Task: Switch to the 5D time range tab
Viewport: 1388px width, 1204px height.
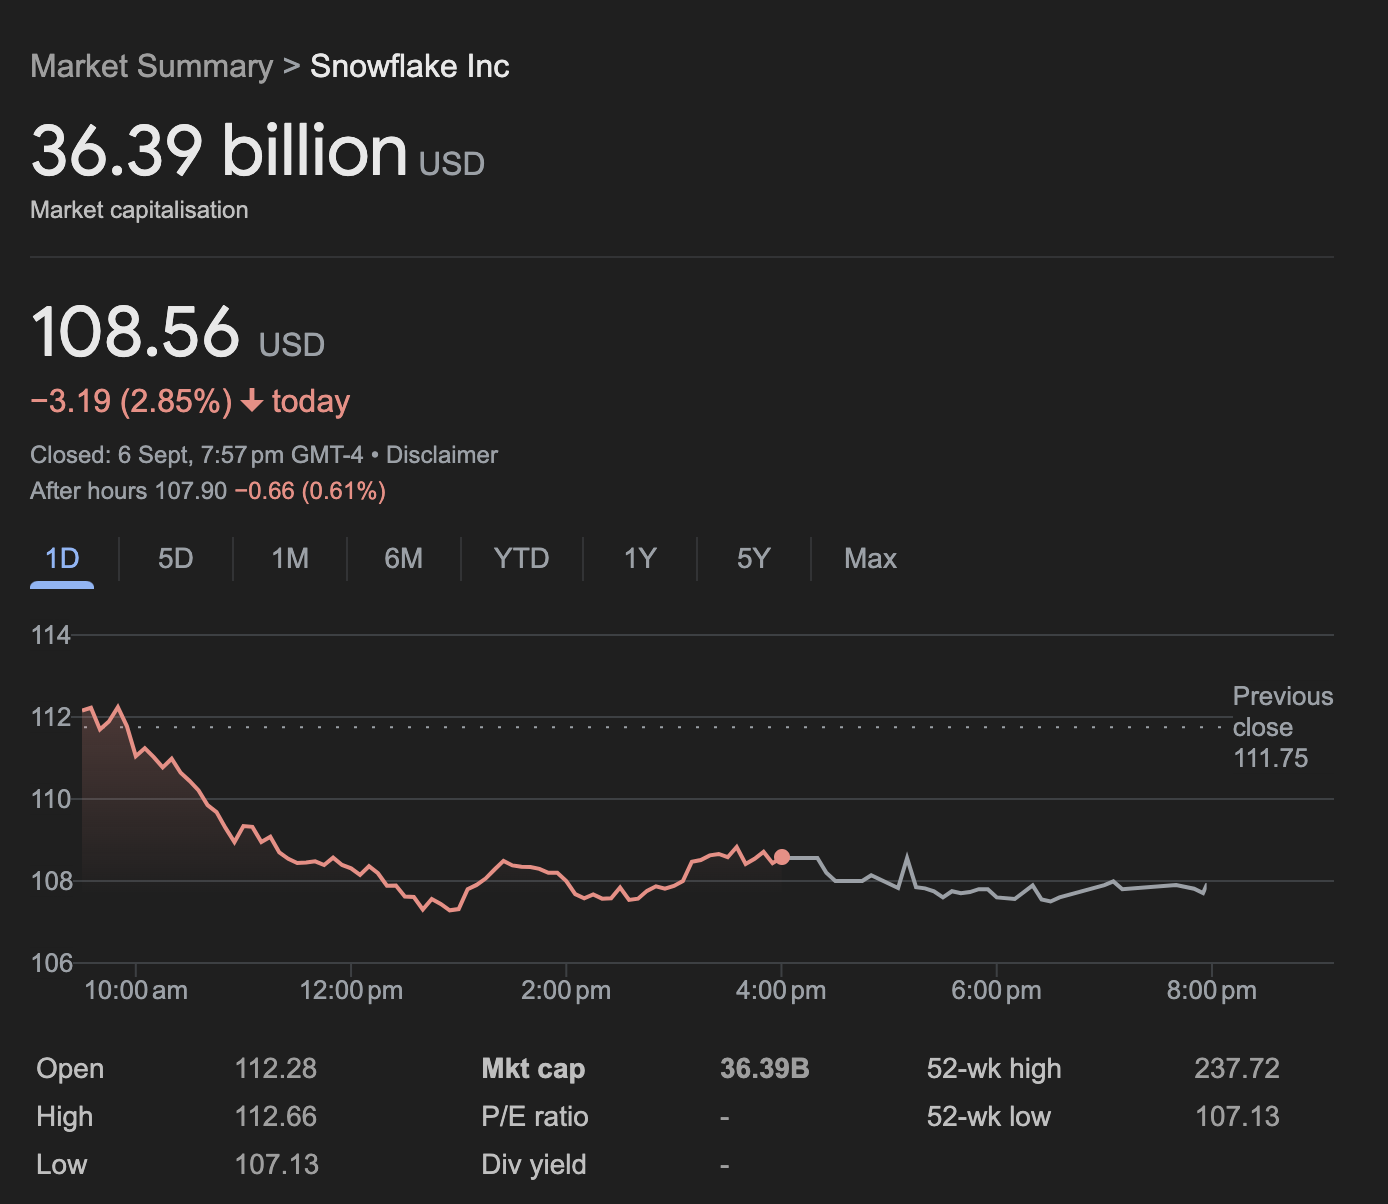Action: tap(176, 558)
